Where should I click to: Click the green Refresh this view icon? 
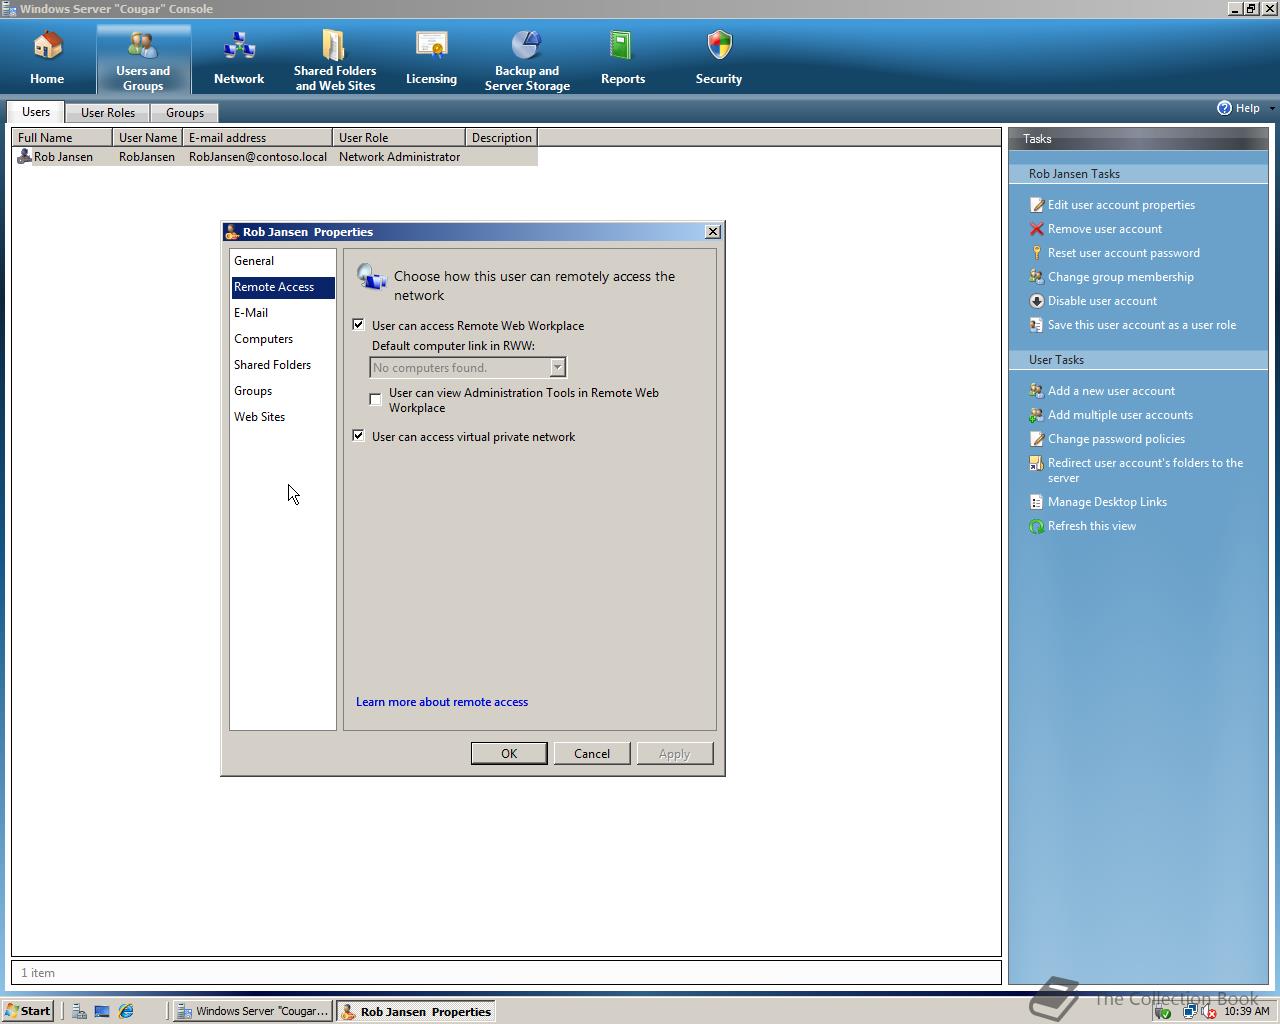[1037, 526]
